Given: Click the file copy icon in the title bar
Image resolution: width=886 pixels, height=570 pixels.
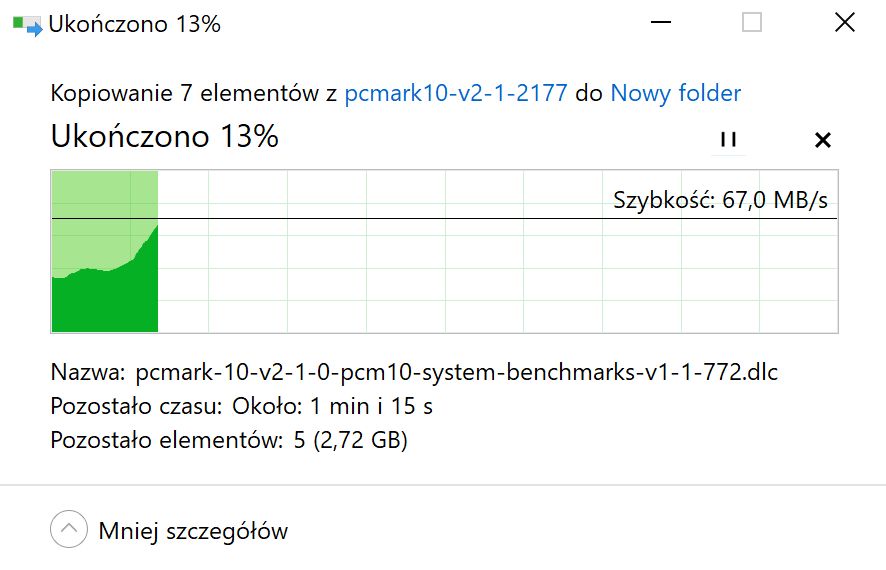Looking at the screenshot, I should (27, 25).
